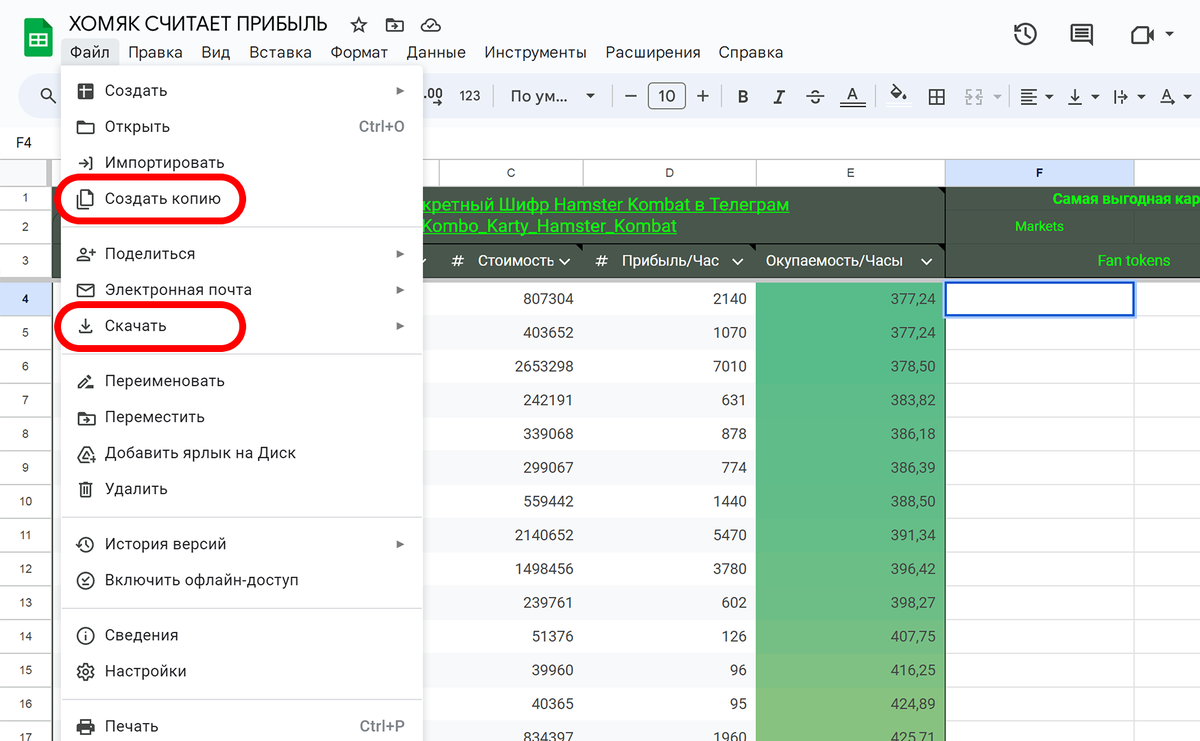The image size is (1200, 741).
Task: Follow the Kombo_Karty_Hamster_Kombat link
Action: pos(550,226)
